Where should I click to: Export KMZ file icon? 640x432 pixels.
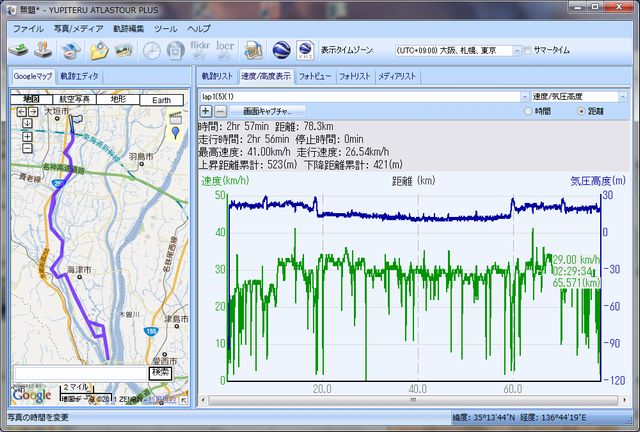point(305,51)
